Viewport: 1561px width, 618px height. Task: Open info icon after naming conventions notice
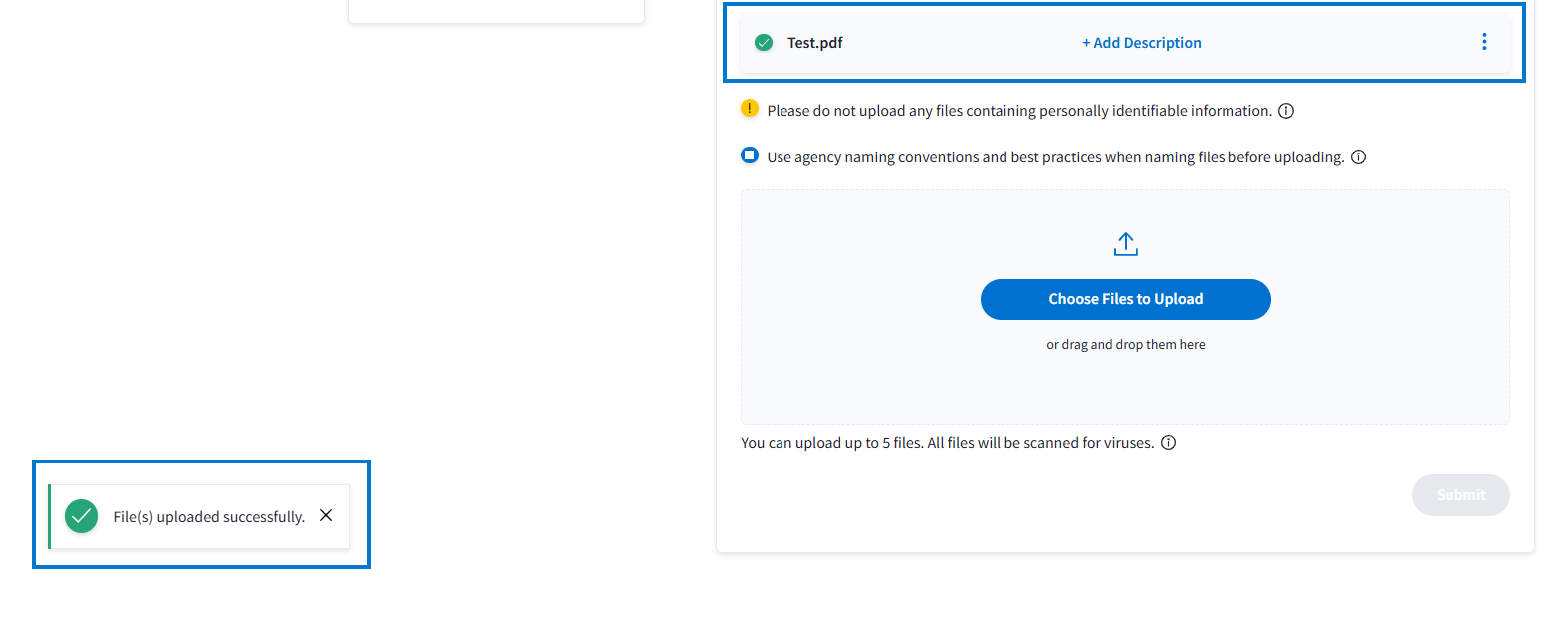[1359, 157]
